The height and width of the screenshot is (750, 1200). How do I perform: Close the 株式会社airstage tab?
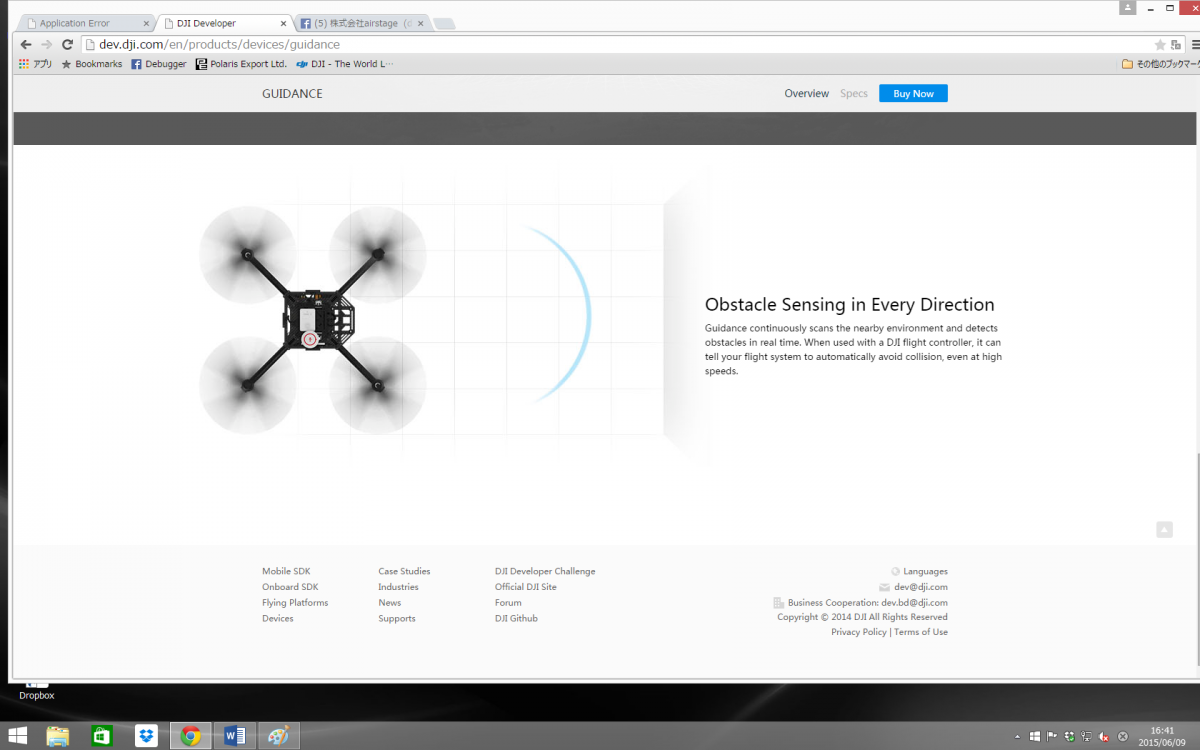click(x=420, y=23)
